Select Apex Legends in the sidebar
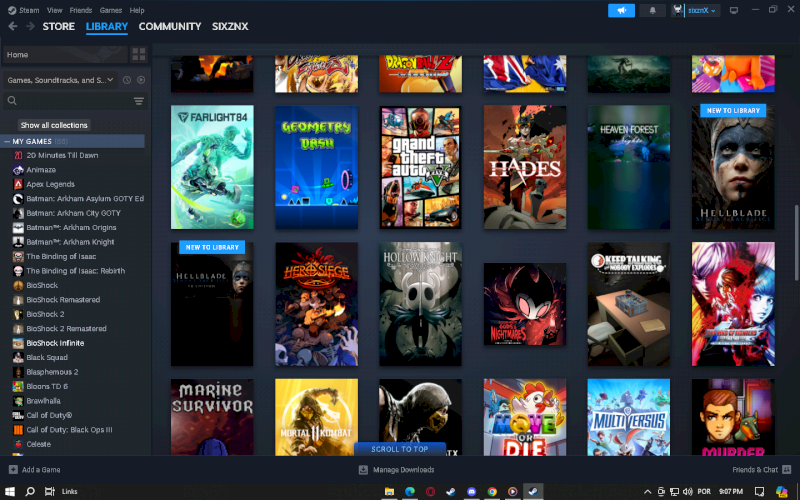 click(x=51, y=184)
